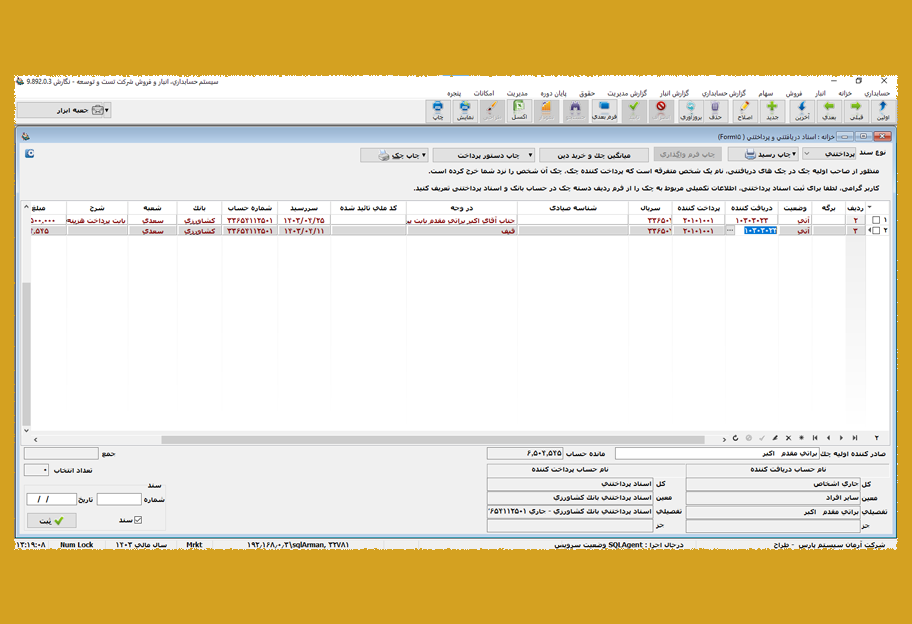
Task: Open the فروش menu
Action: click(x=794, y=93)
